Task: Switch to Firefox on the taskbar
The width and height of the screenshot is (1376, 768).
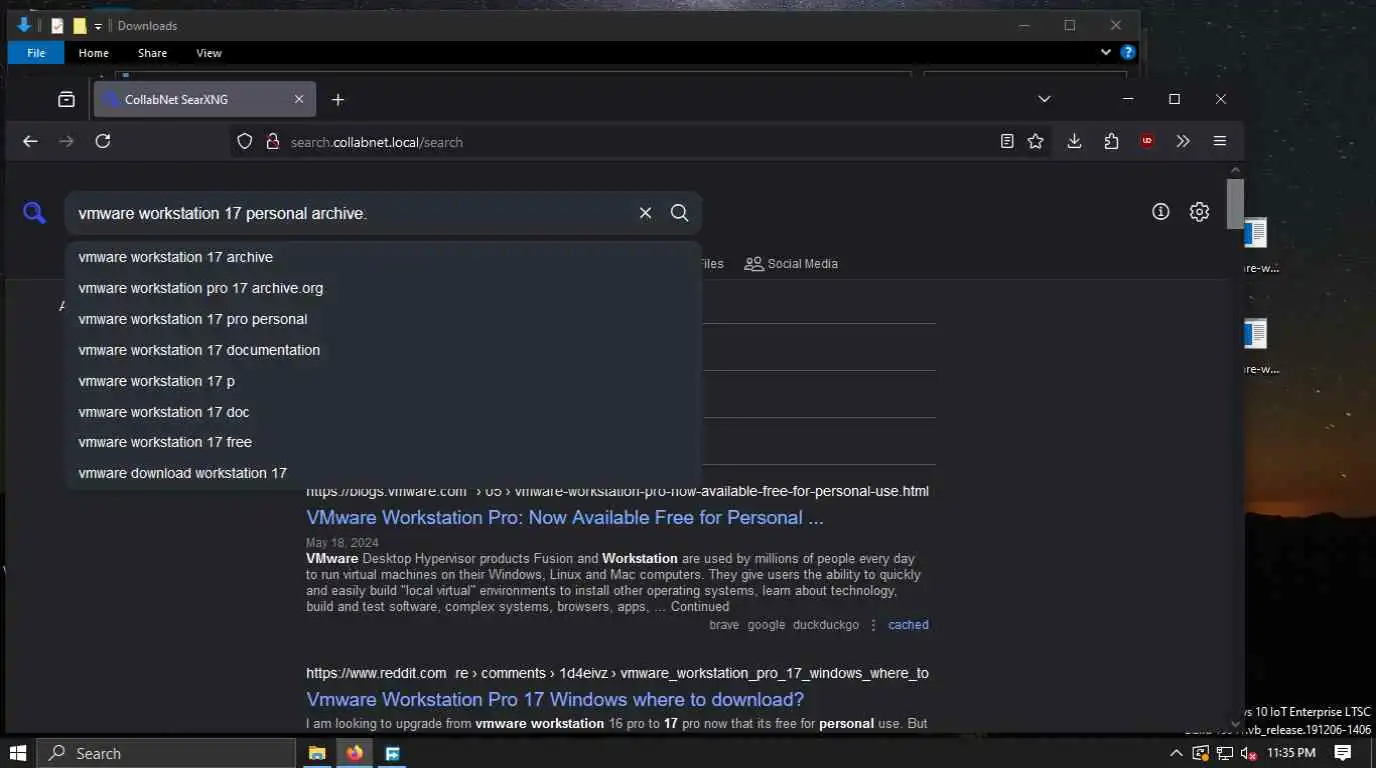Action: (x=354, y=753)
